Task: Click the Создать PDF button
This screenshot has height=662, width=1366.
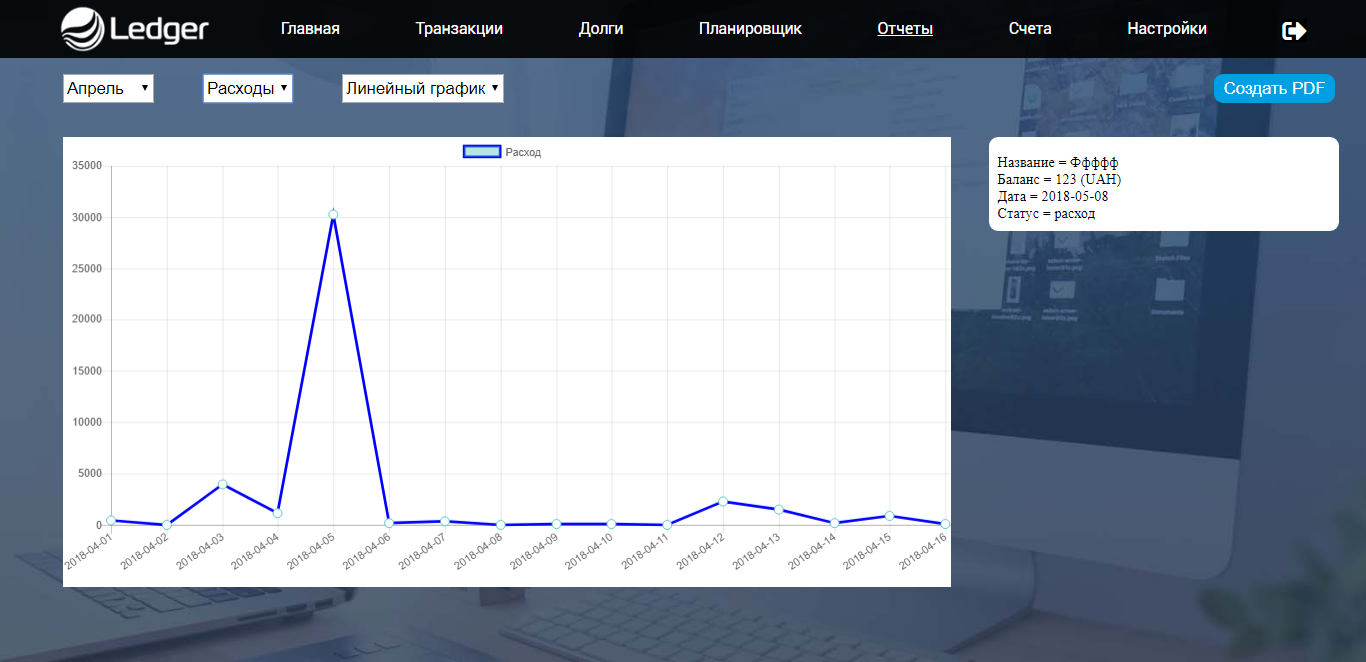Action: (x=1274, y=88)
